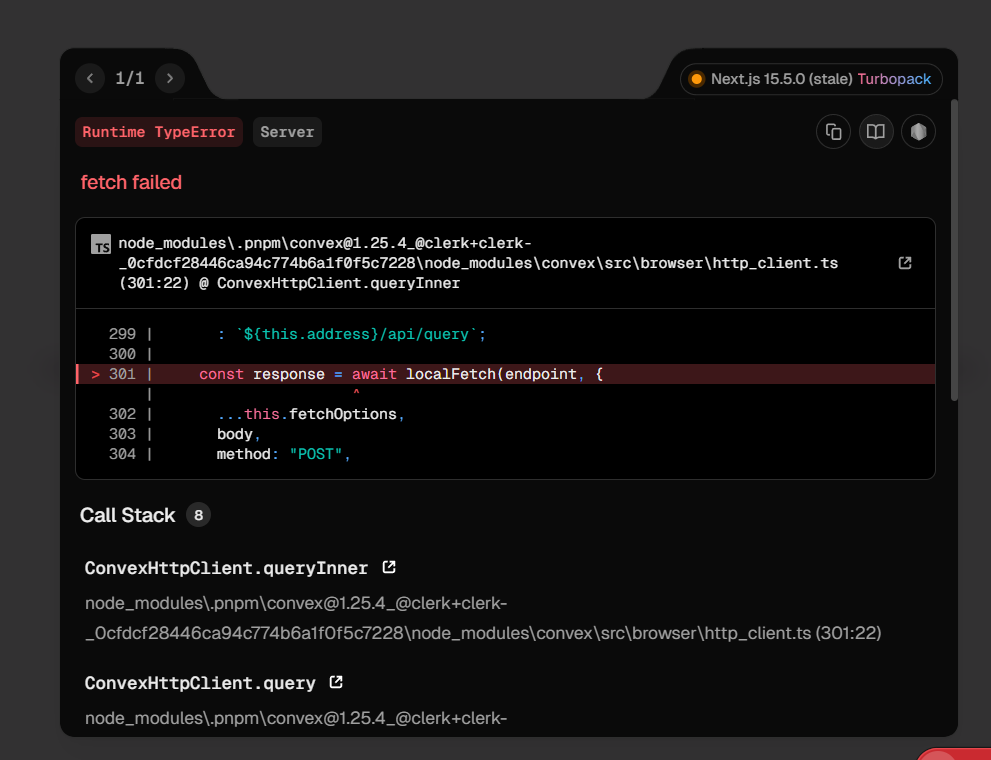Copy error info using the copy icon
The width and height of the screenshot is (991, 760).
pyautogui.click(x=834, y=131)
